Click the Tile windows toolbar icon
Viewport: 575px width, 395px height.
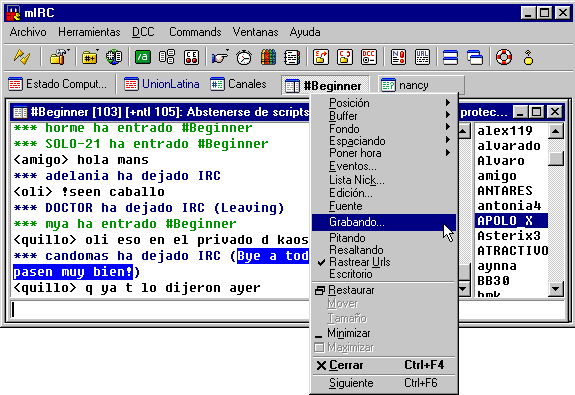pos(450,57)
